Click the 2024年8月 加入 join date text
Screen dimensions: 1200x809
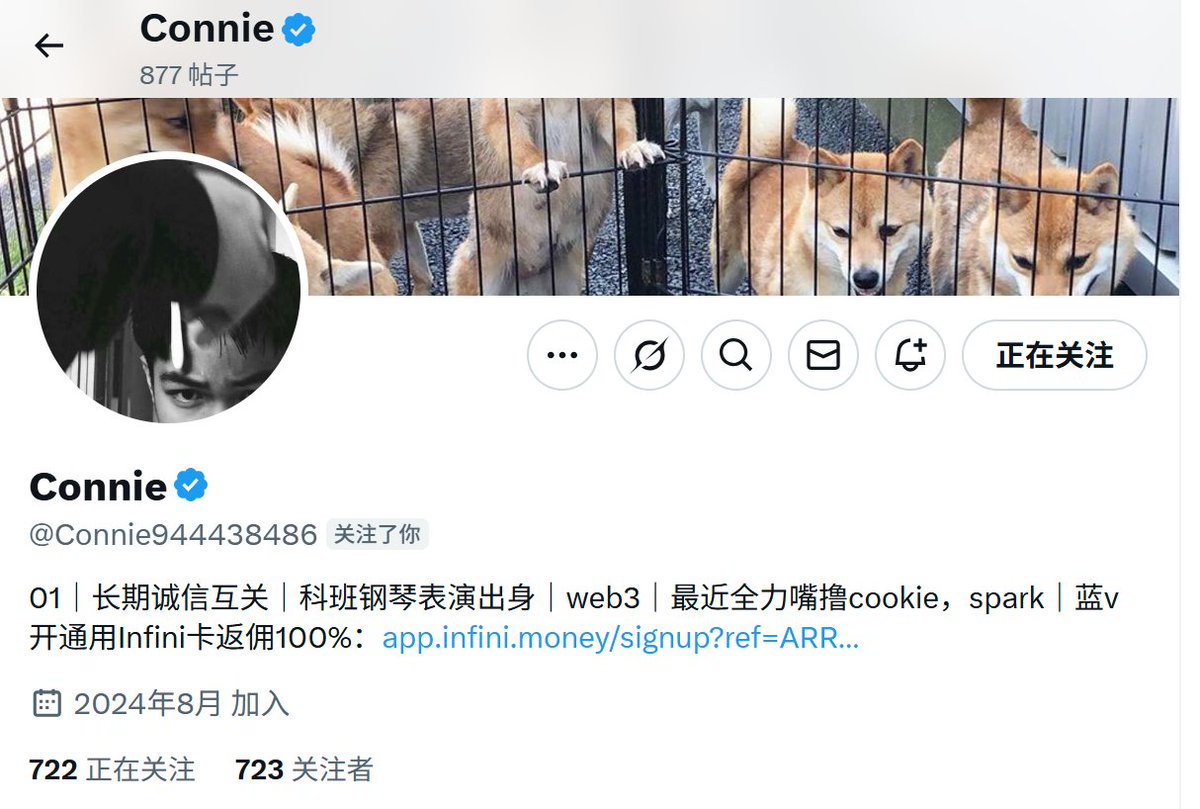[181, 704]
